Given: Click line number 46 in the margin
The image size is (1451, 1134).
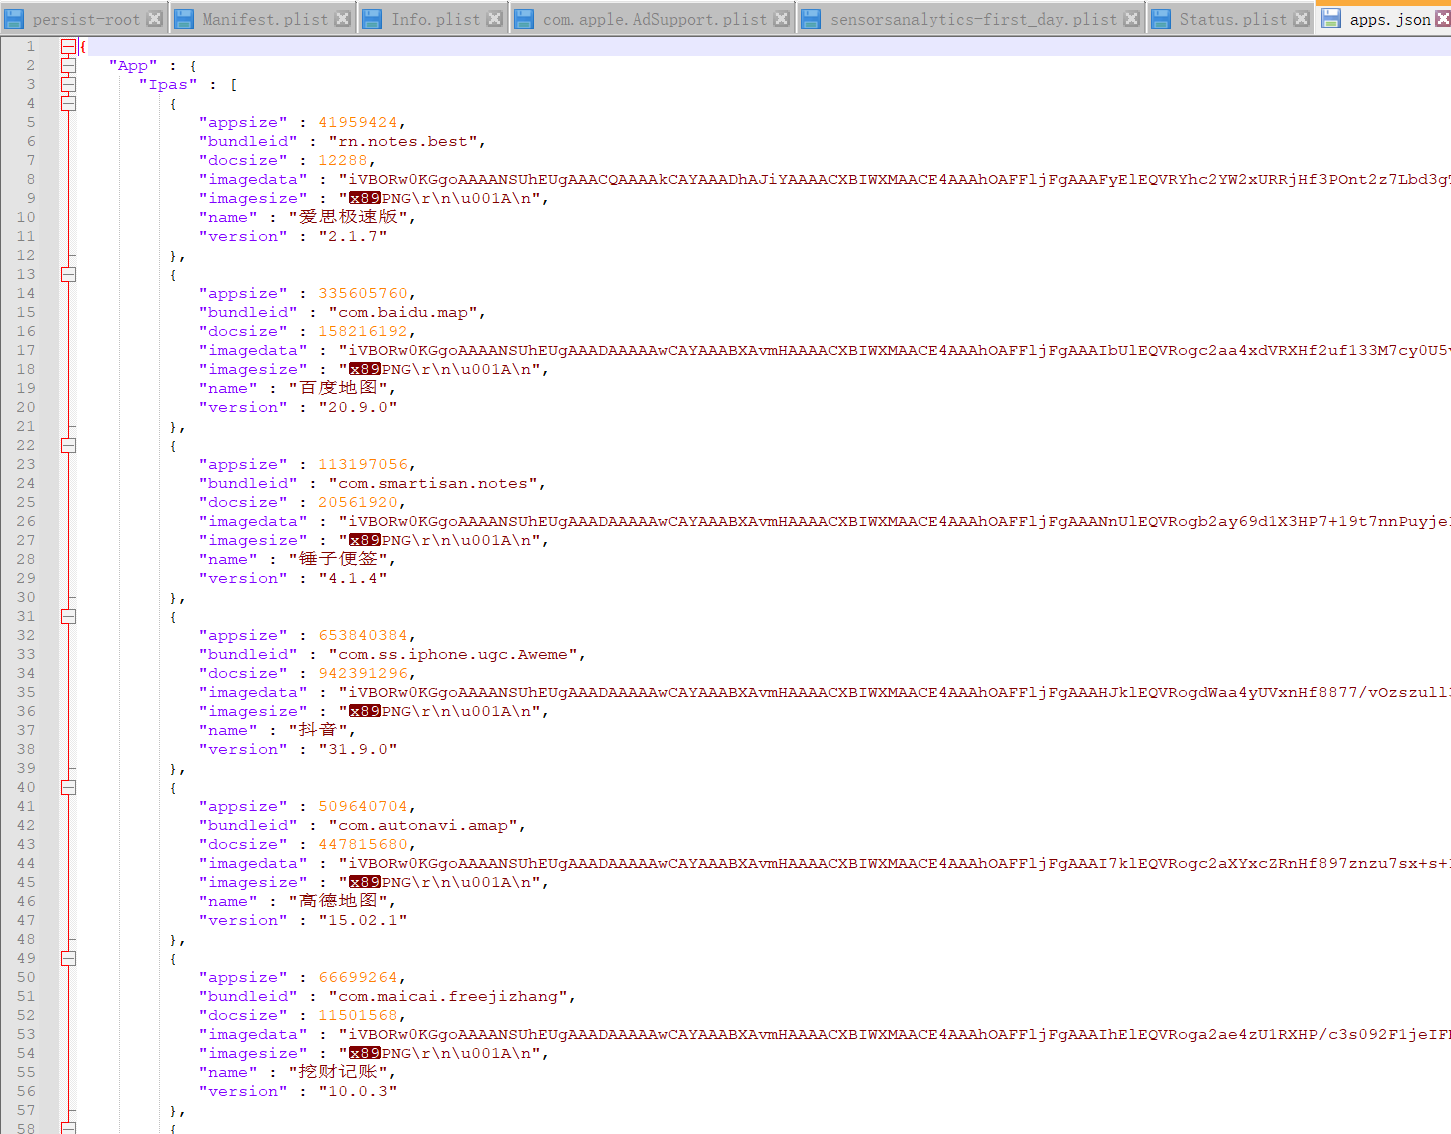Looking at the screenshot, I should (x=26, y=901).
